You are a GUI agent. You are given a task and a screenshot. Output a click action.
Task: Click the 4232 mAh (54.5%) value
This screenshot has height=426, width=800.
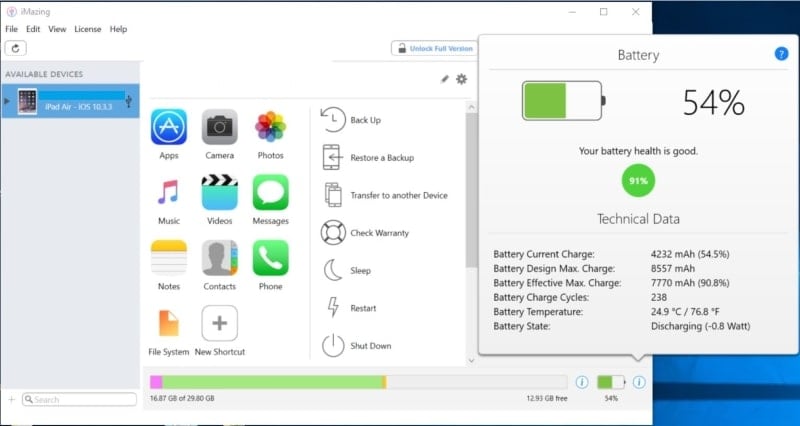(690, 254)
